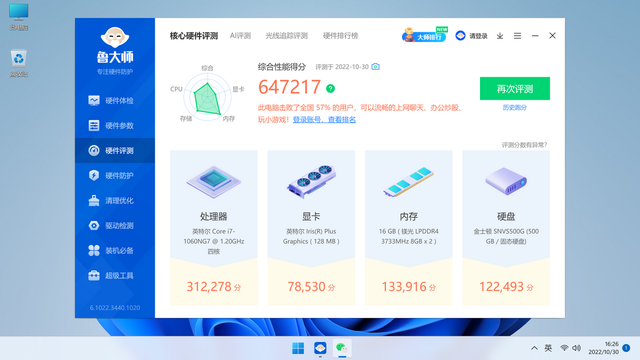
Task: Expand the system tray hidden icons chevron
Action: [x=534, y=348]
